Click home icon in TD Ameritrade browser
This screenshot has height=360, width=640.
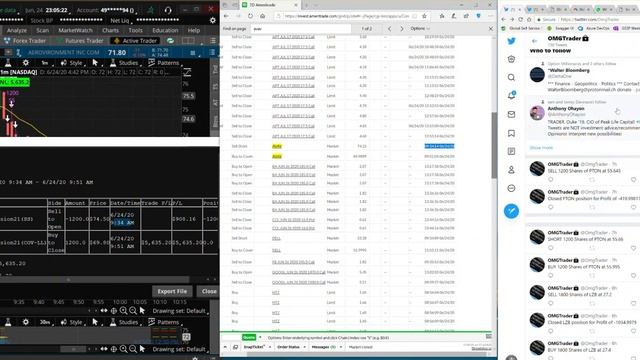(x=262, y=16)
